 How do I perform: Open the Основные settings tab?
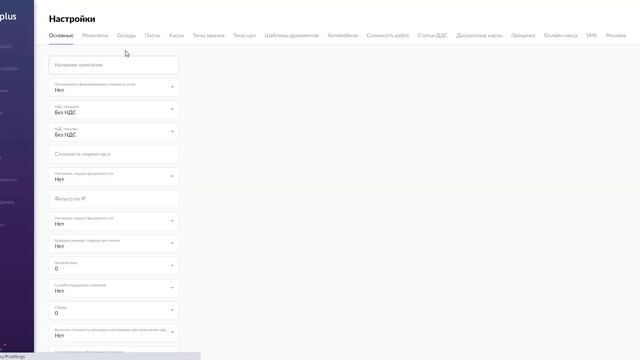(61, 36)
